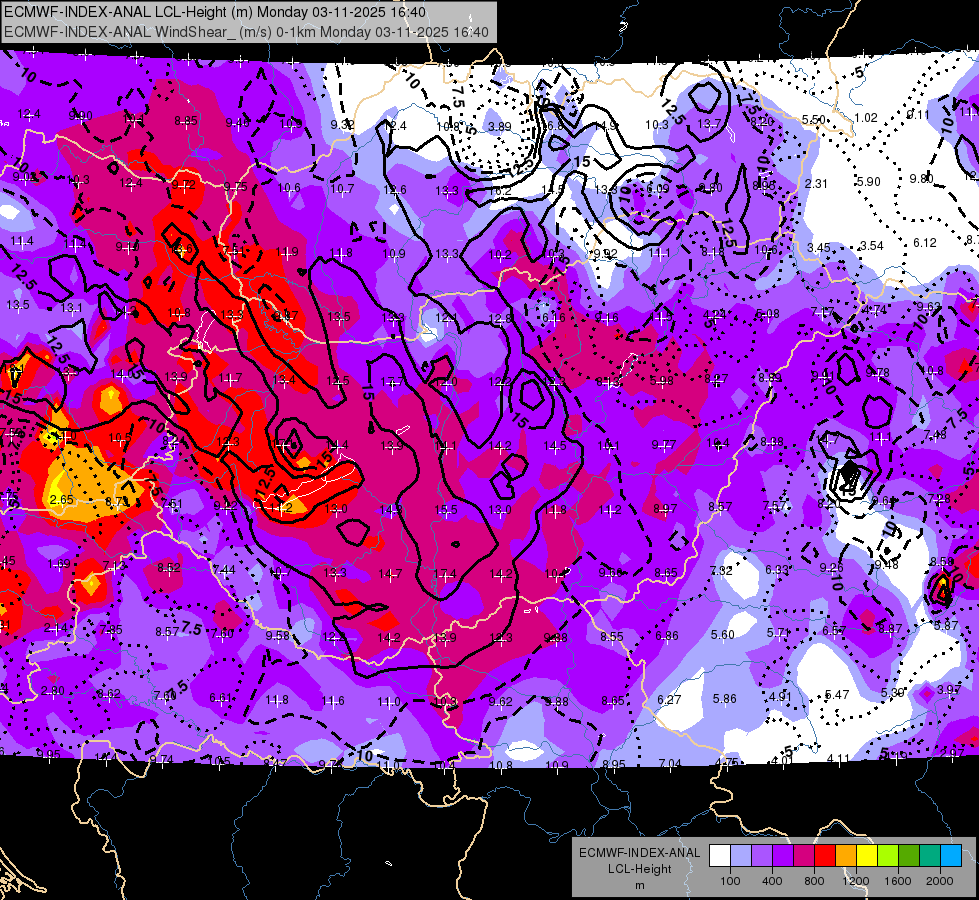Click the map value 7.32
Image resolution: width=979 pixels, height=900 pixels.
point(721,571)
